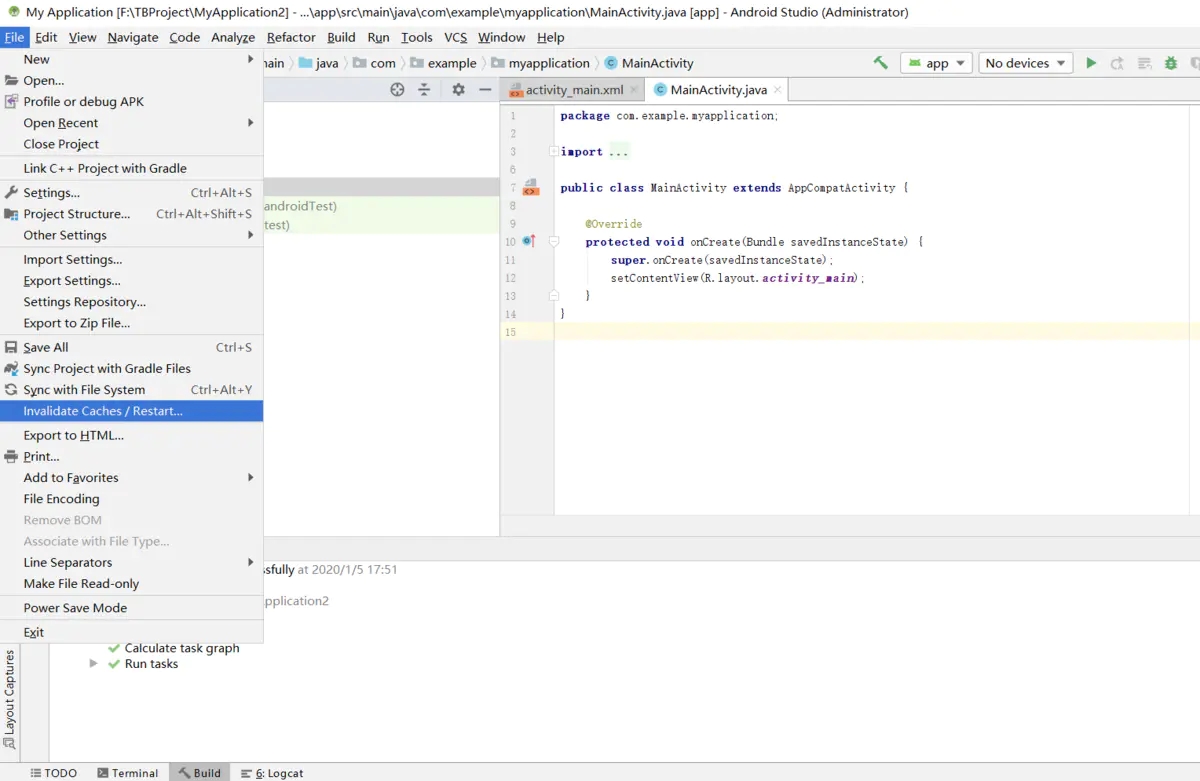This screenshot has width=1200, height=781.
Task: Click the empty line 15 in the editor
Action: (x=877, y=332)
